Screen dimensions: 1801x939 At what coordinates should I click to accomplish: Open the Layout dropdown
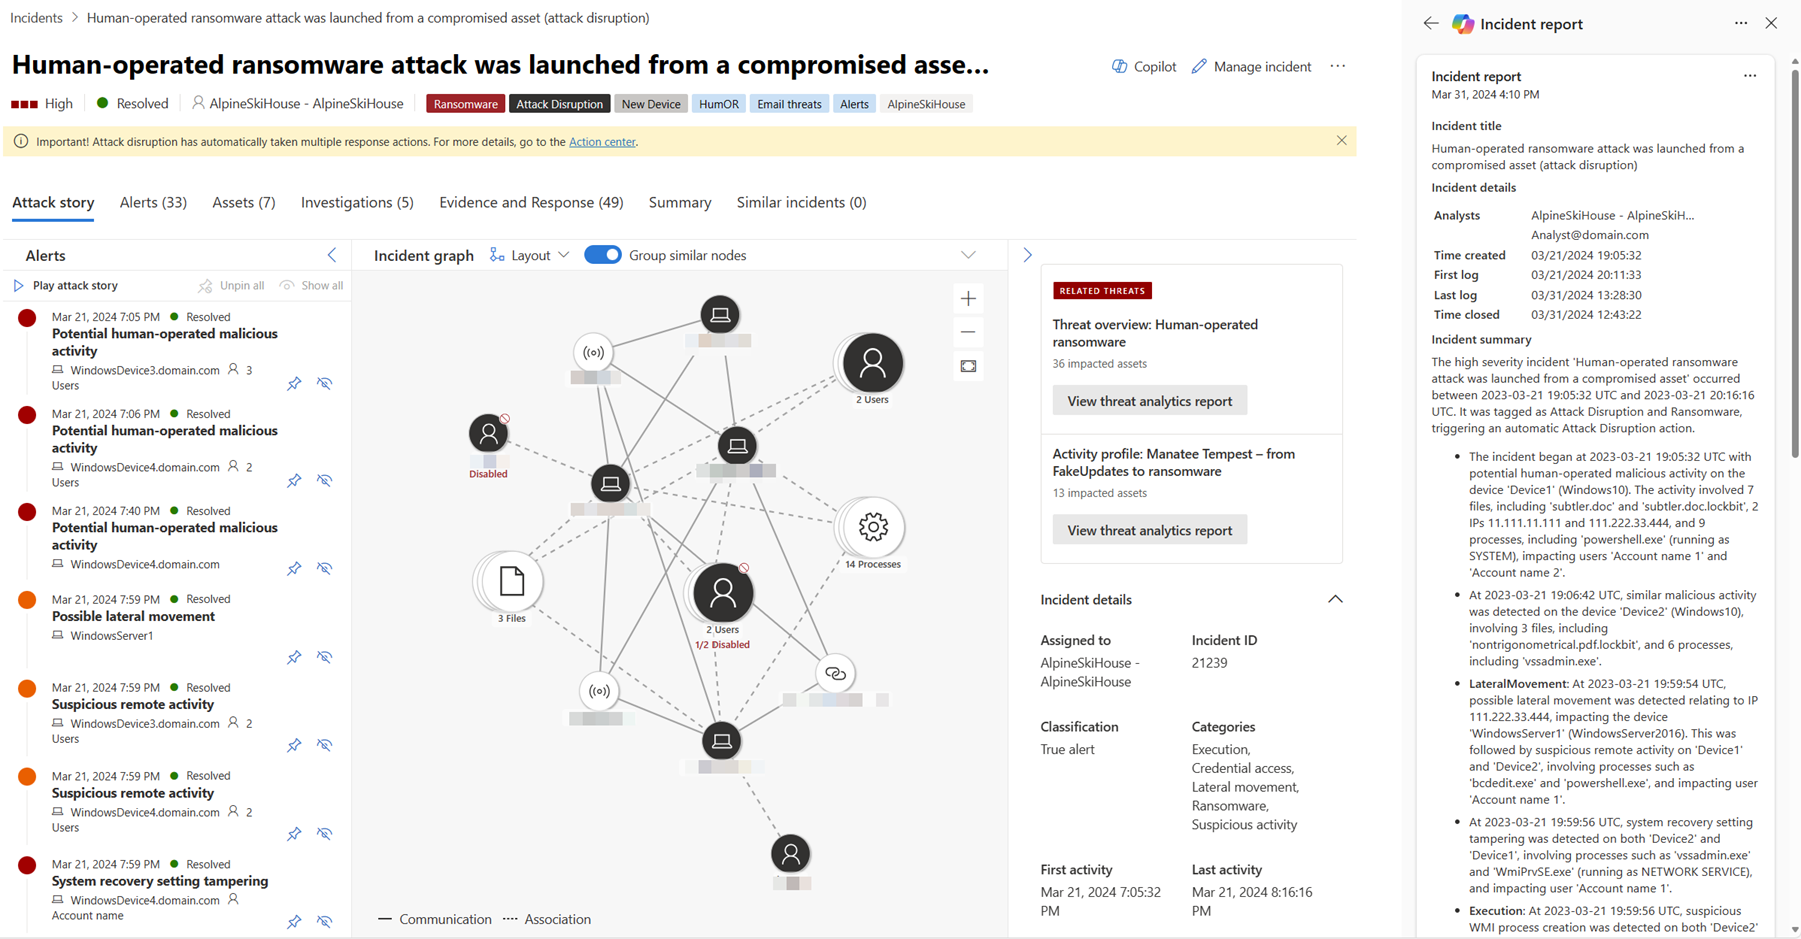530,255
